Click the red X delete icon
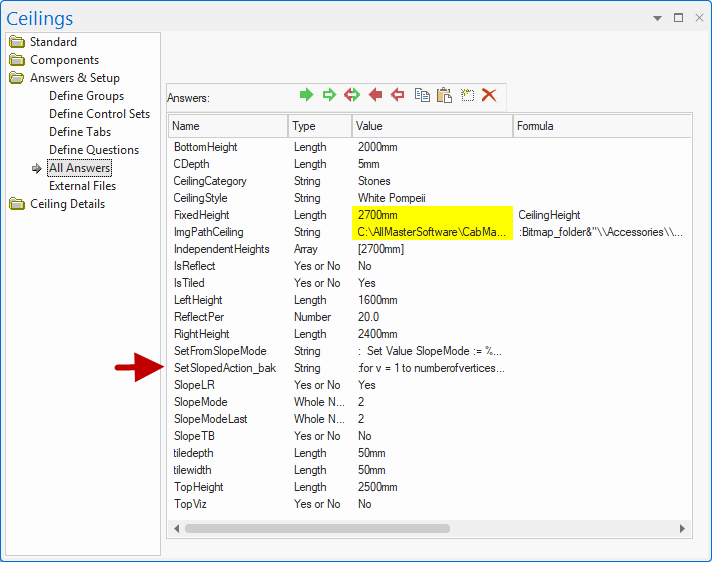712x562 pixels. pos(489,95)
